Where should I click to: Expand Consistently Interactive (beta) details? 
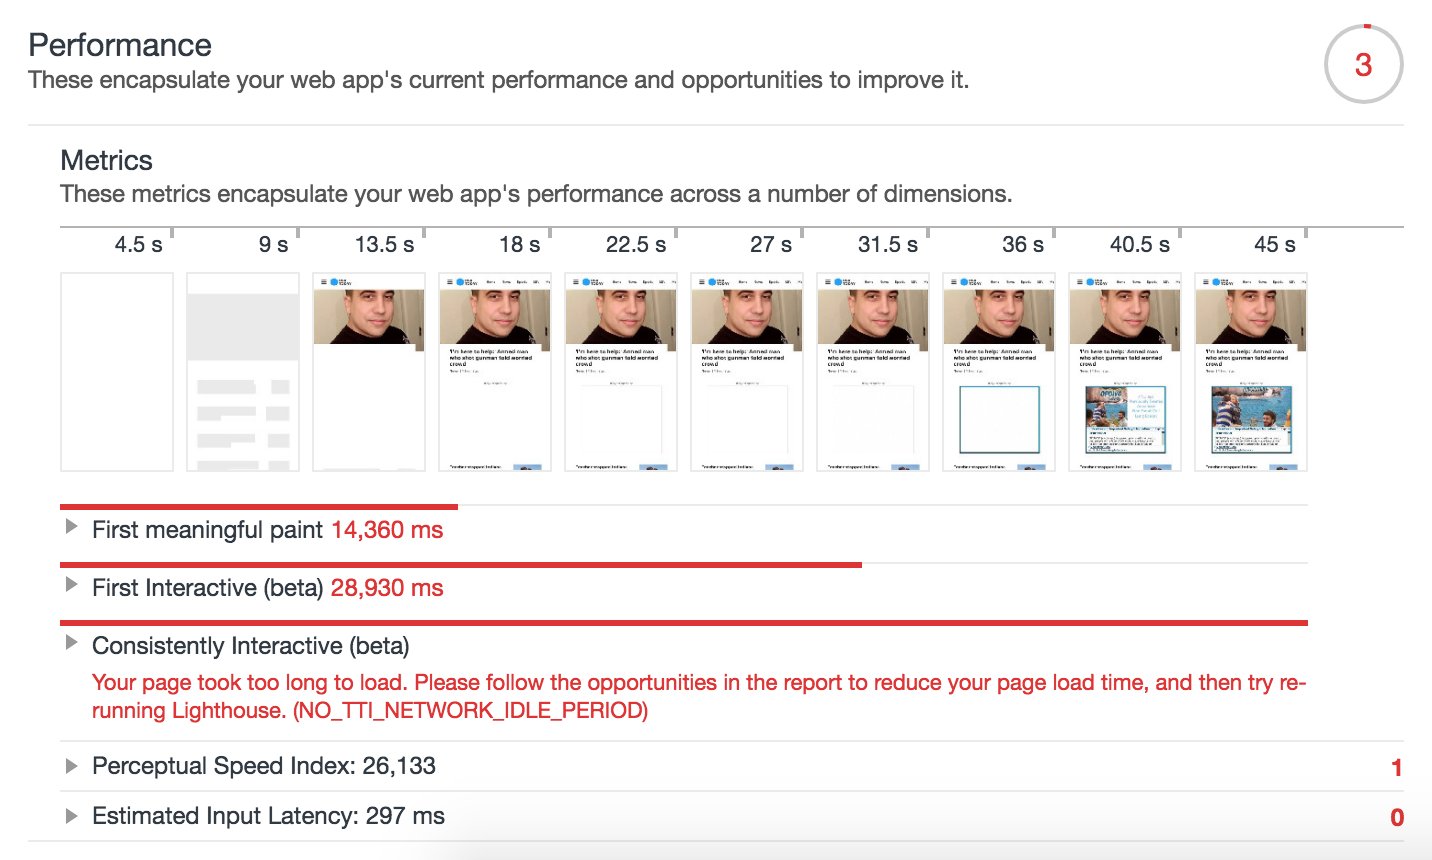[x=71, y=643]
